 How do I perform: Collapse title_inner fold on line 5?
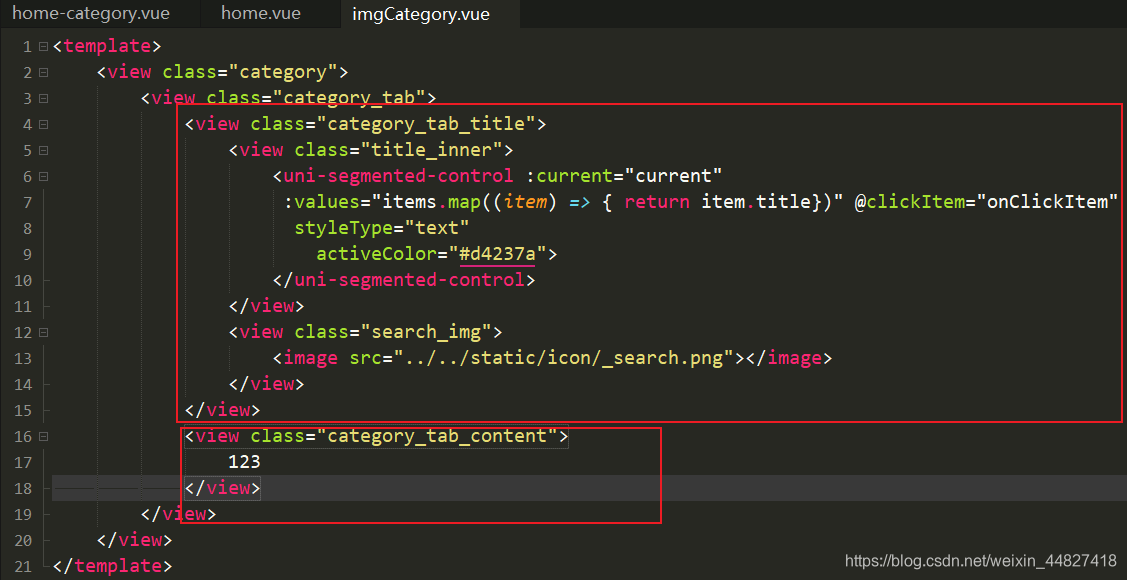[x=43, y=151]
